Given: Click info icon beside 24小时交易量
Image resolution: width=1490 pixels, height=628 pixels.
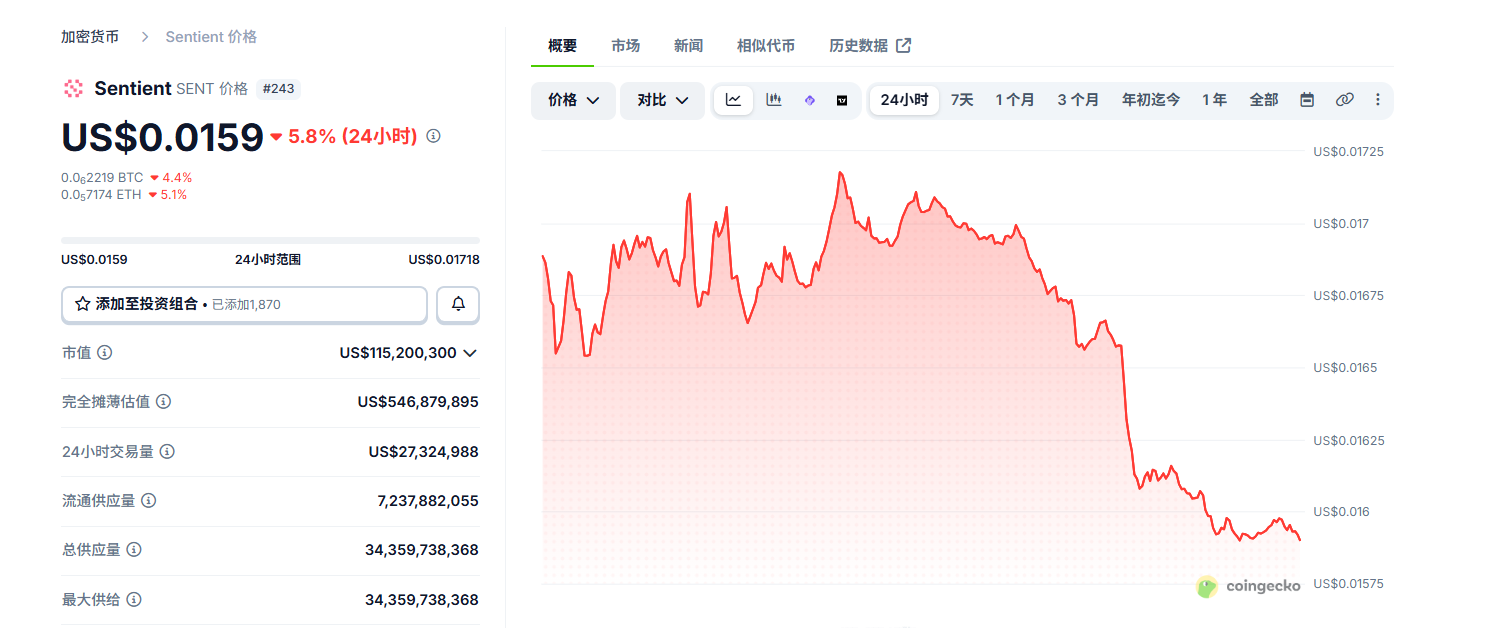Looking at the screenshot, I should click(x=167, y=451).
